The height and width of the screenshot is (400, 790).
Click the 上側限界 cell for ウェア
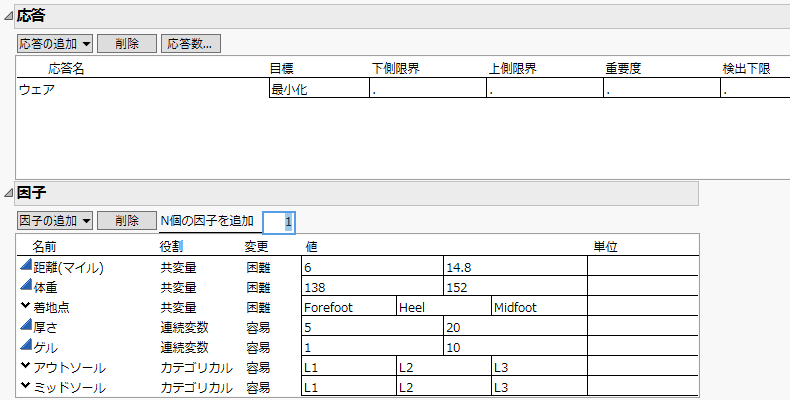click(545, 89)
